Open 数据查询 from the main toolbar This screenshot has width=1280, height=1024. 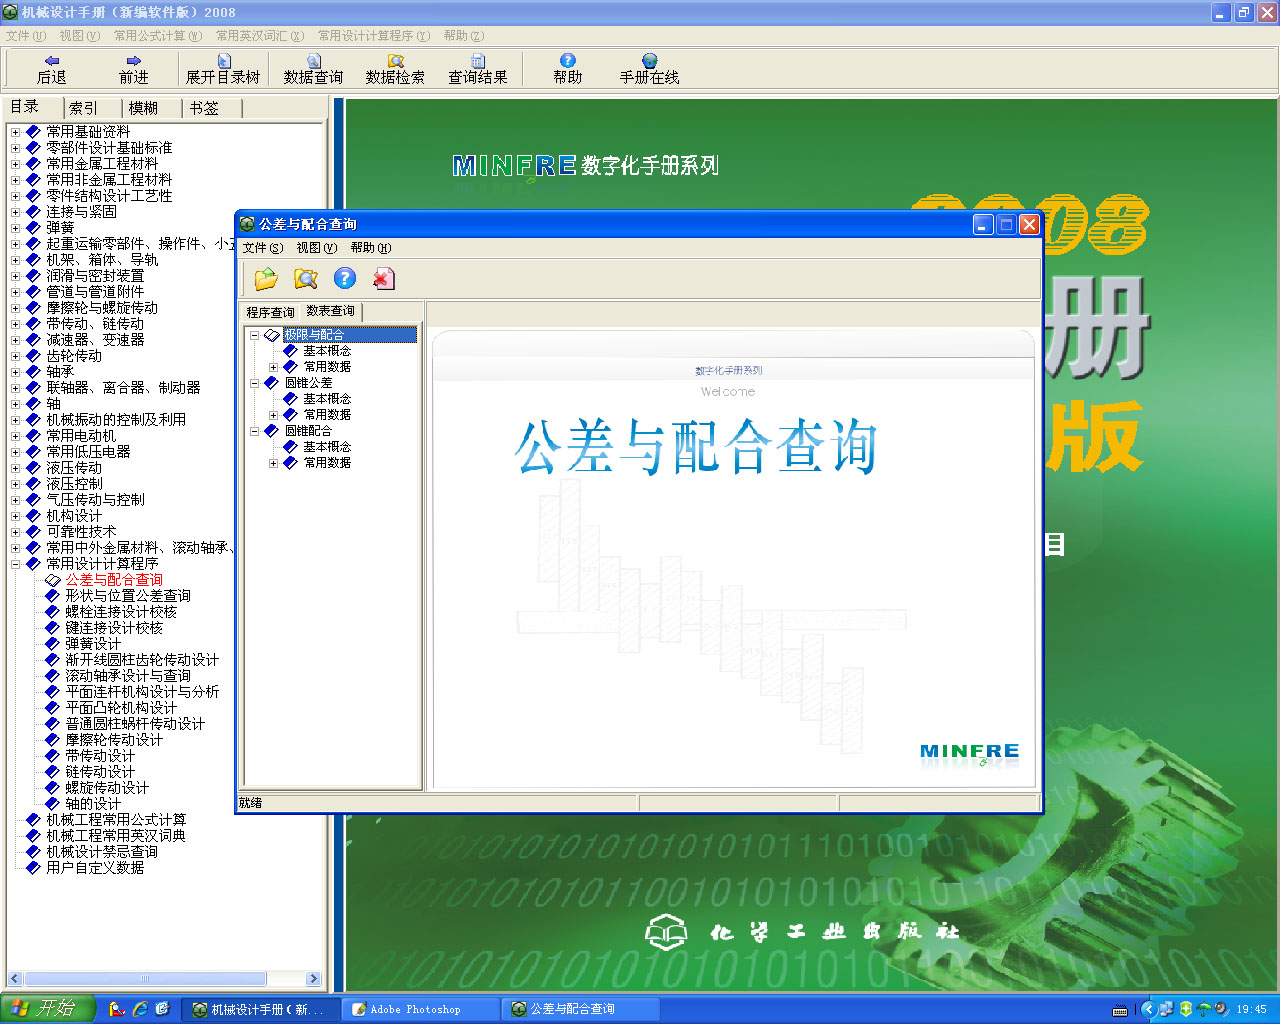(313, 69)
